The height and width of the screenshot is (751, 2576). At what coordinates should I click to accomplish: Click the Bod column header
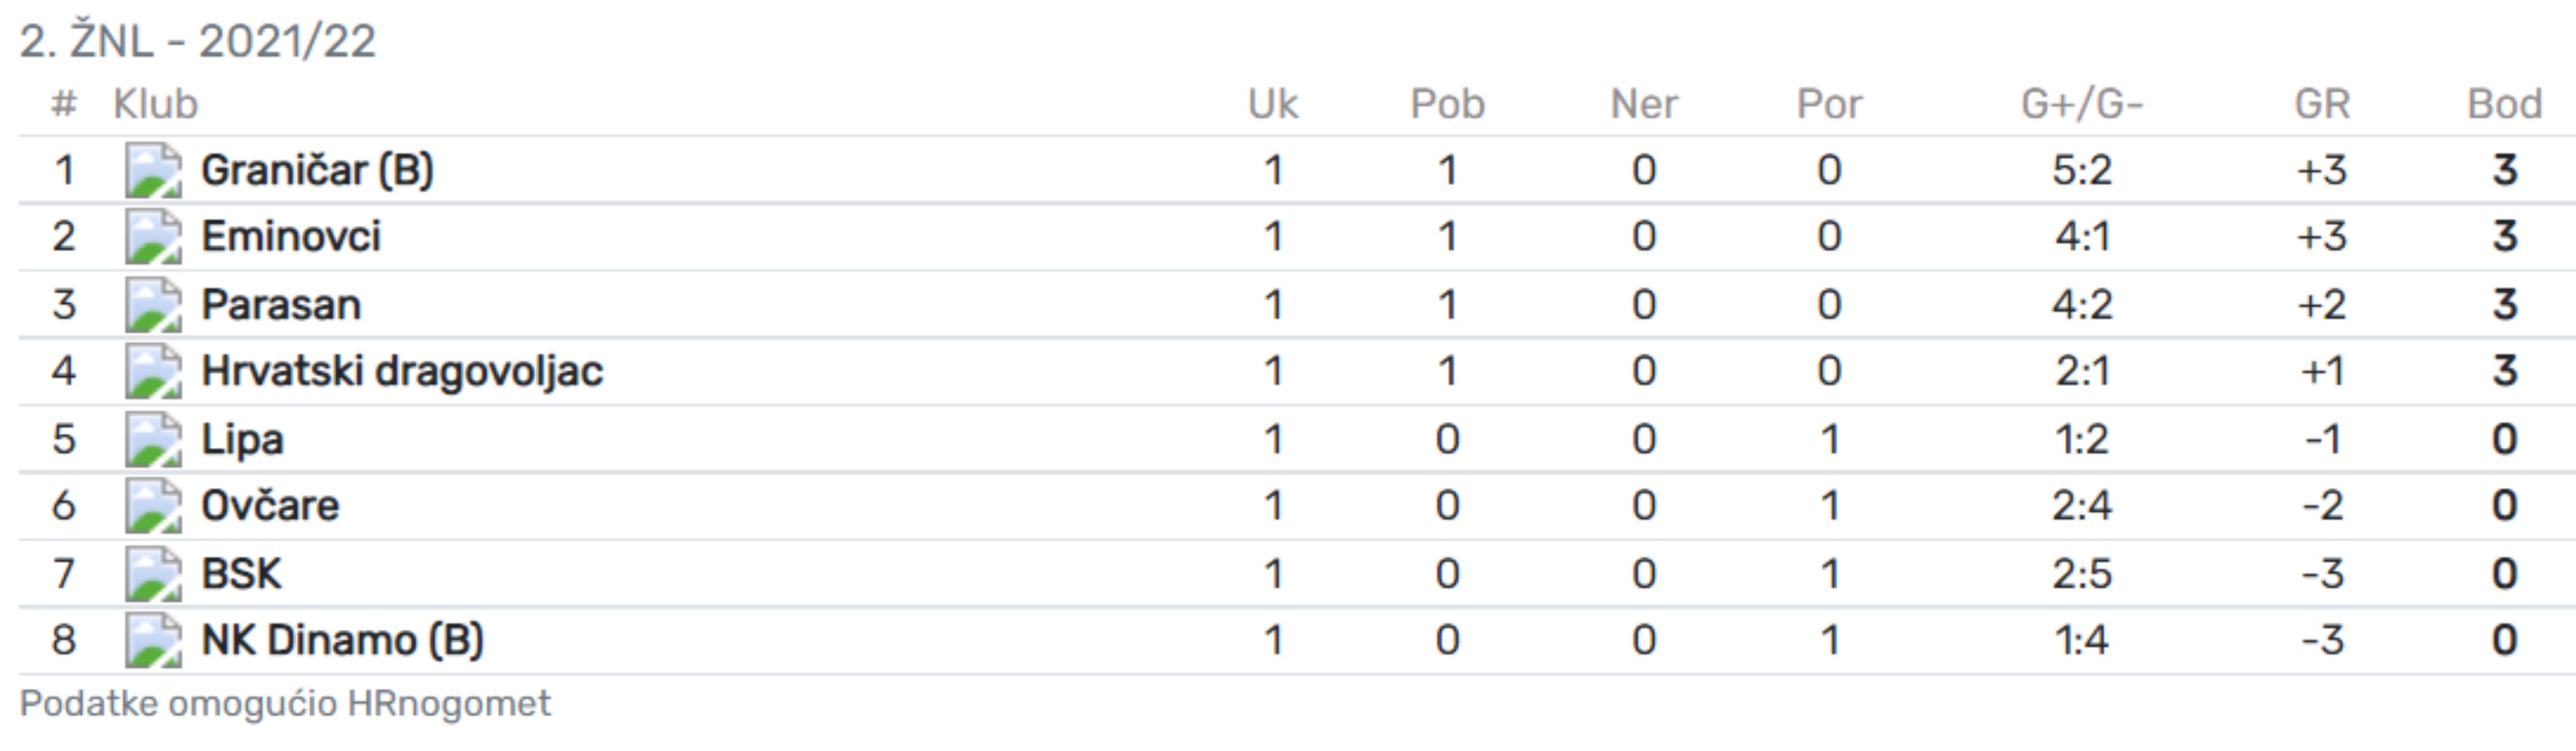pyautogui.click(x=2504, y=104)
